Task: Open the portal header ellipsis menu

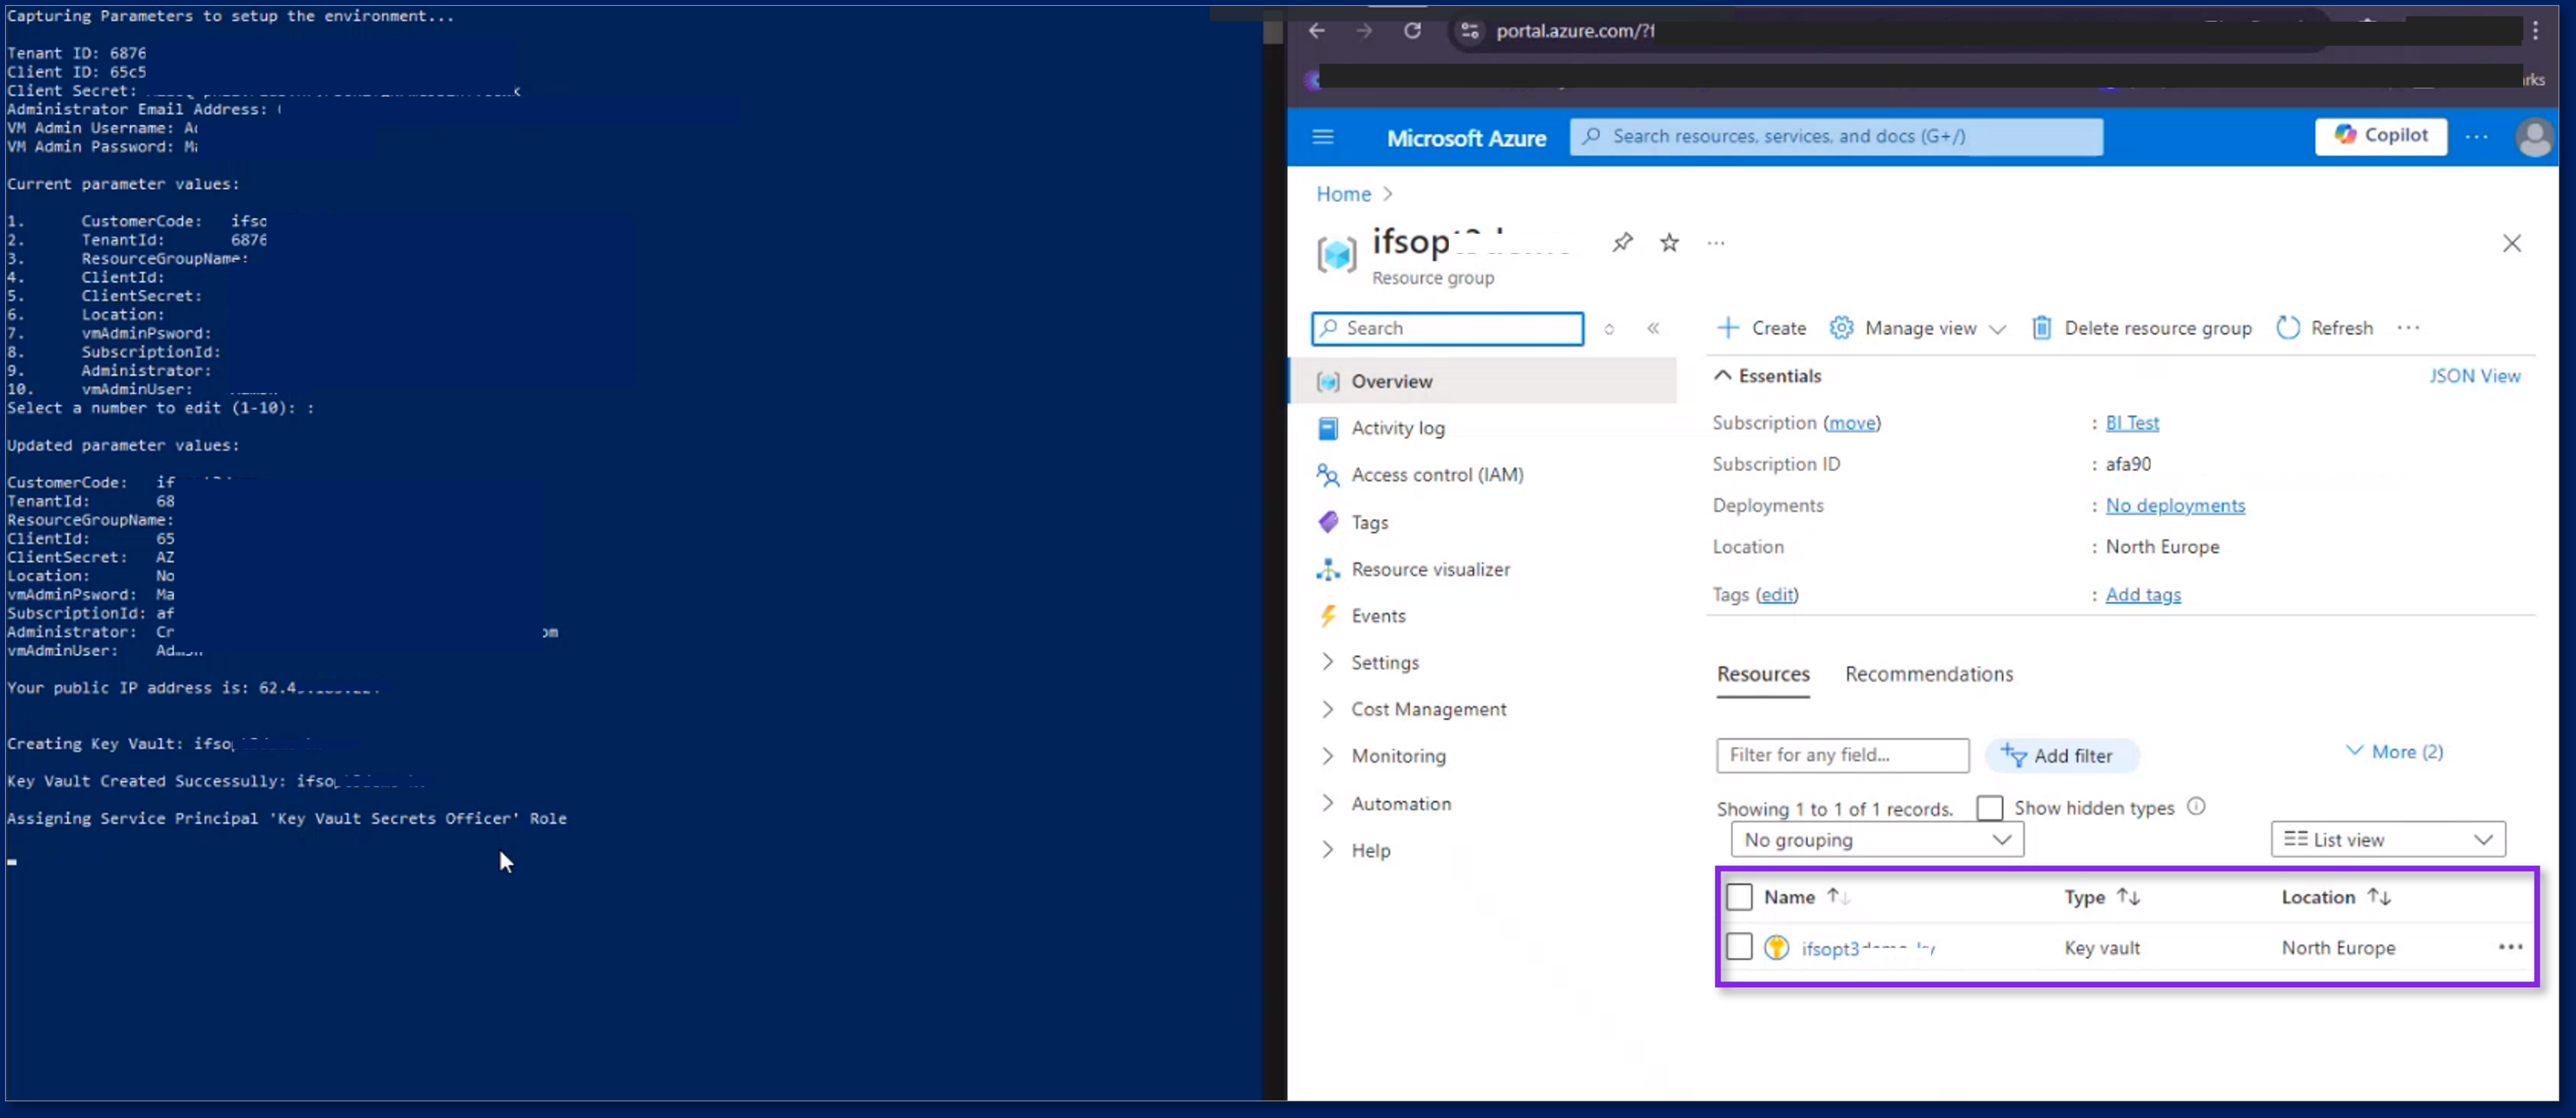Action: (2476, 137)
